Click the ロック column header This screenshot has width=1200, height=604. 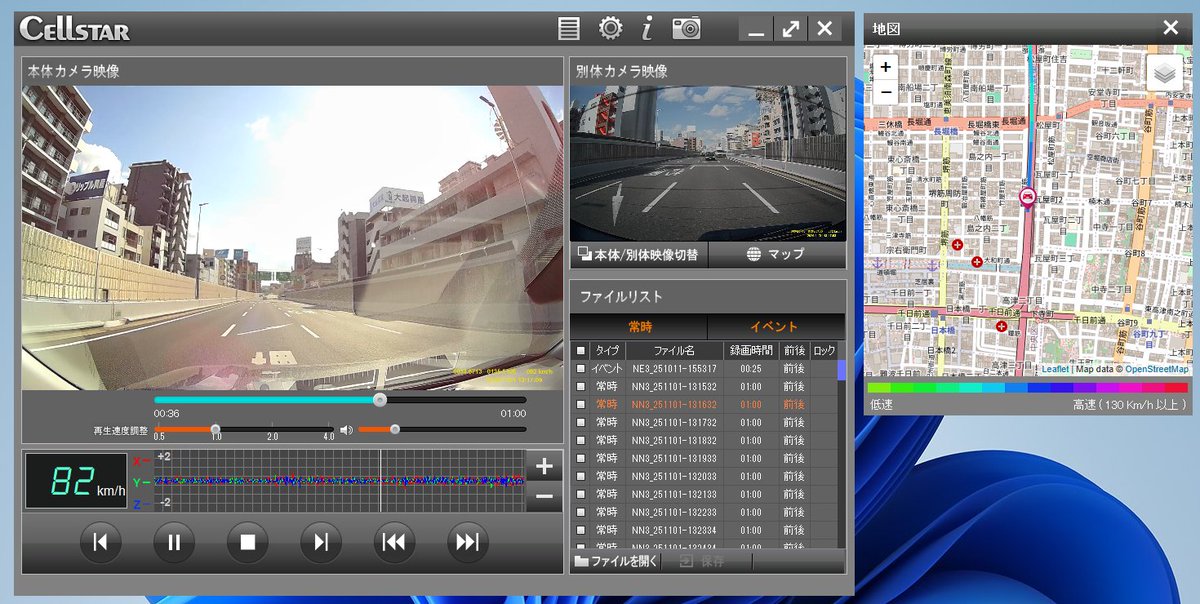824,351
